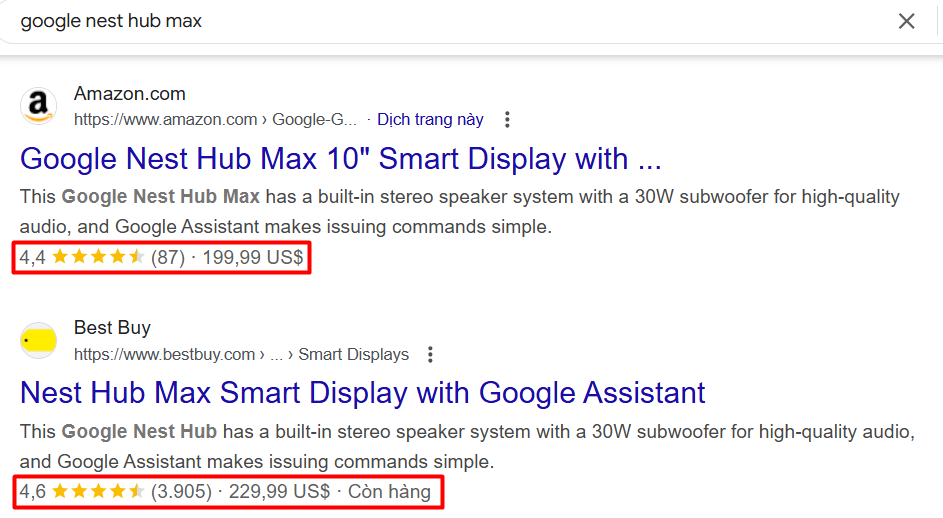Click the www.bestbuy.com Smart Displays breadcrumb
This screenshot has height=518, width=943.
pyautogui.click(x=241, y=354)
